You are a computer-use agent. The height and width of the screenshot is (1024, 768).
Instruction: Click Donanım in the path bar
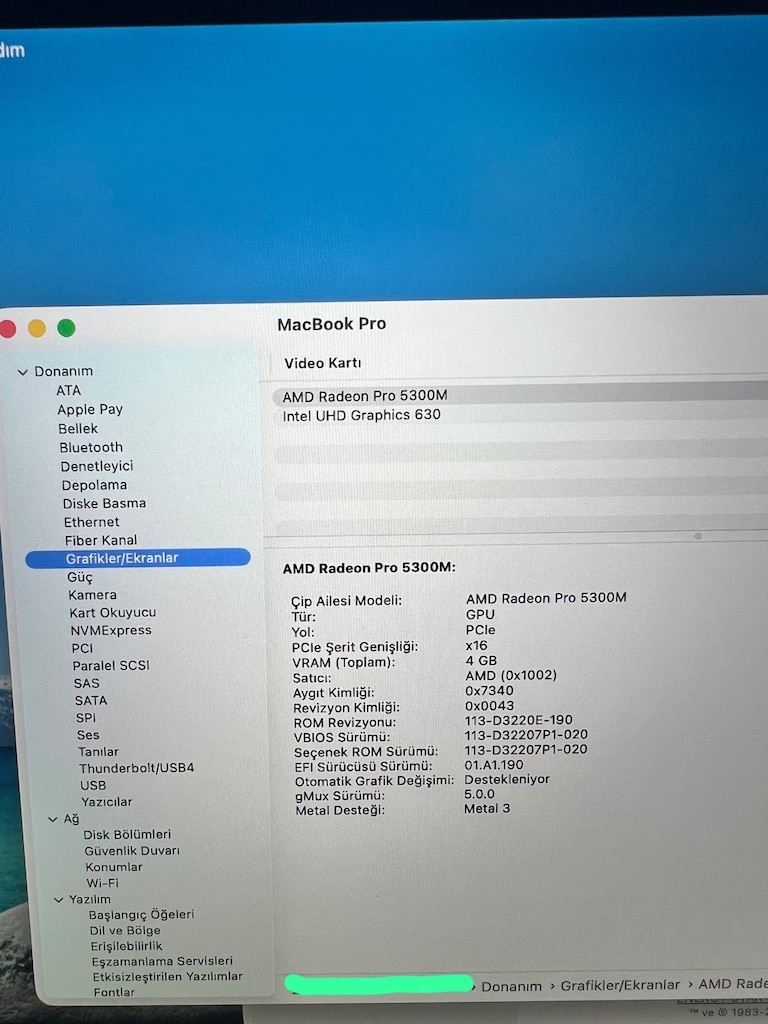(511, 987)
